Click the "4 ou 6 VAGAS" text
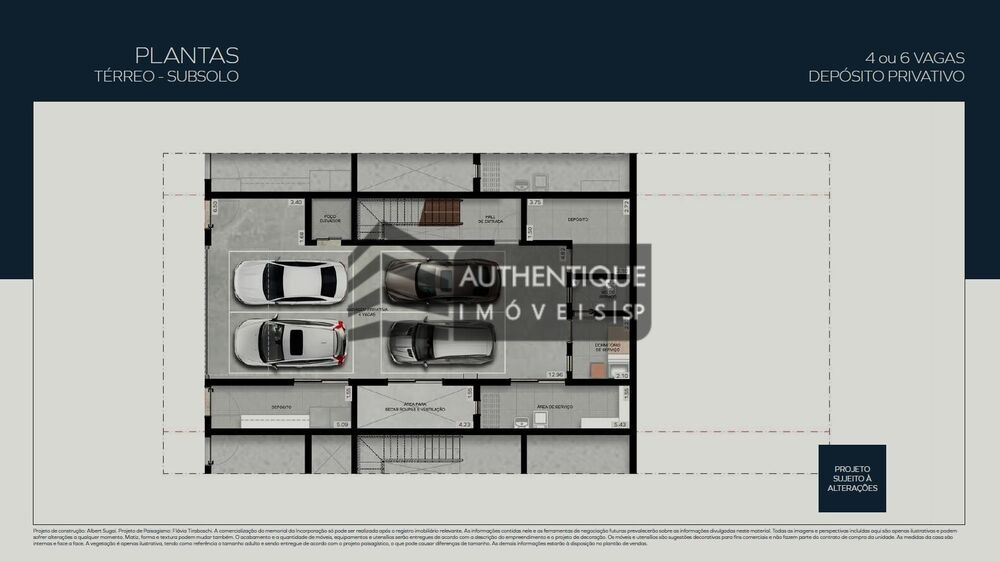Viewport: 1000px width, 561px height. click(915, 58)
